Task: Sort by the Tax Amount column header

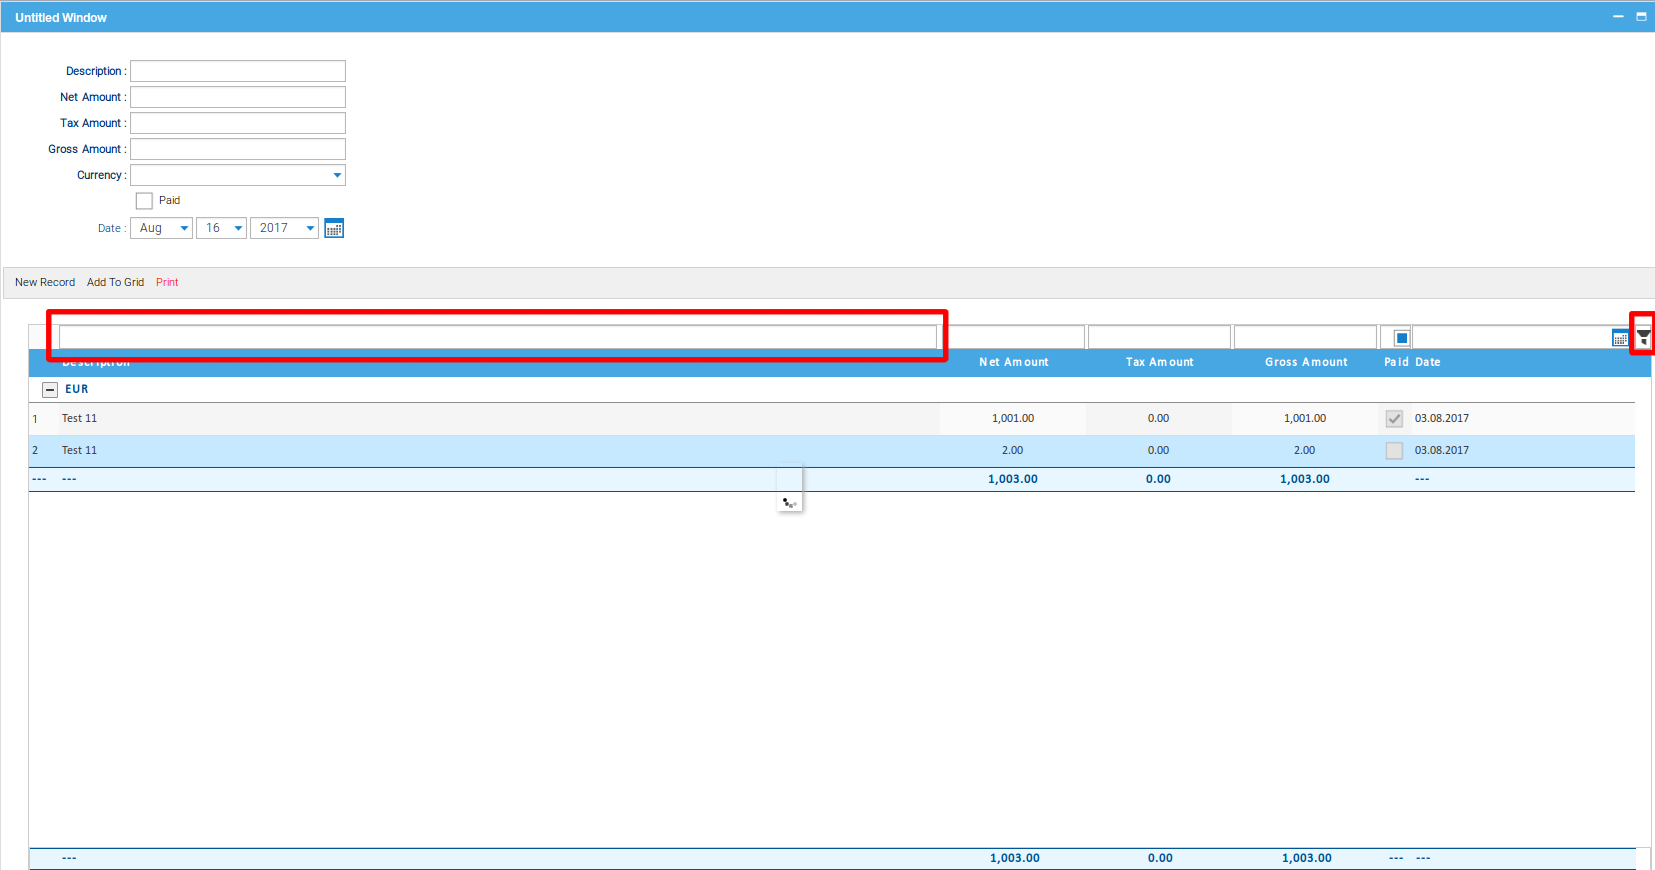Action: pos(1160,362)
